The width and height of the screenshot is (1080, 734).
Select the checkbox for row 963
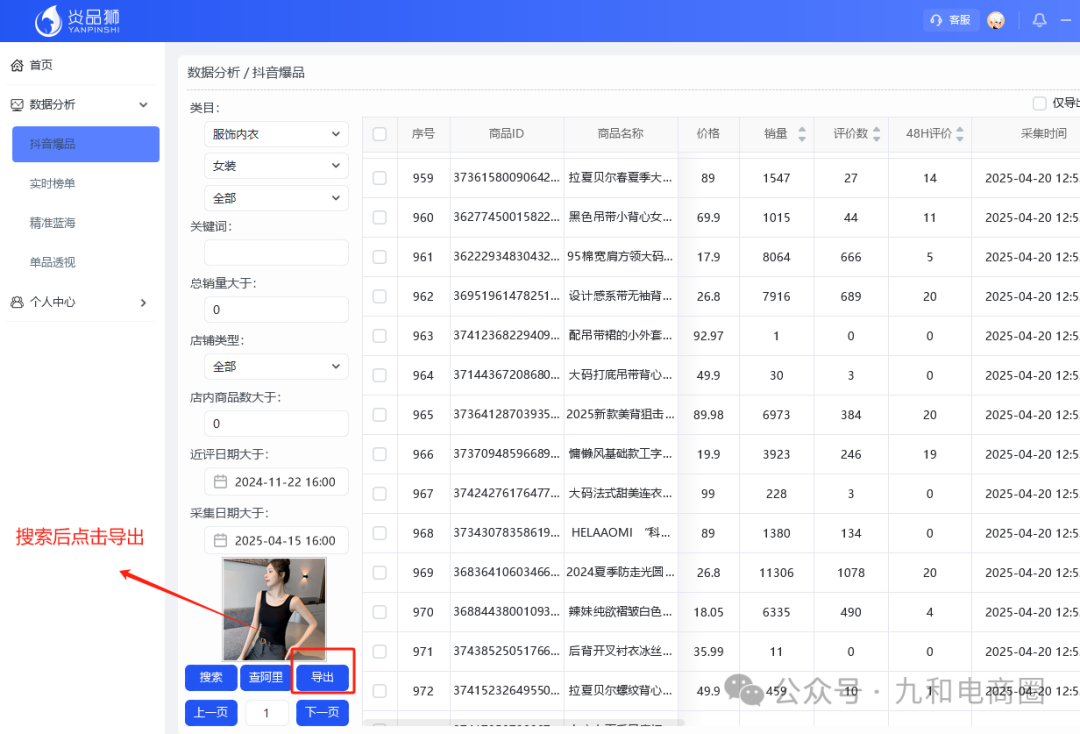[x=379, y=335]
